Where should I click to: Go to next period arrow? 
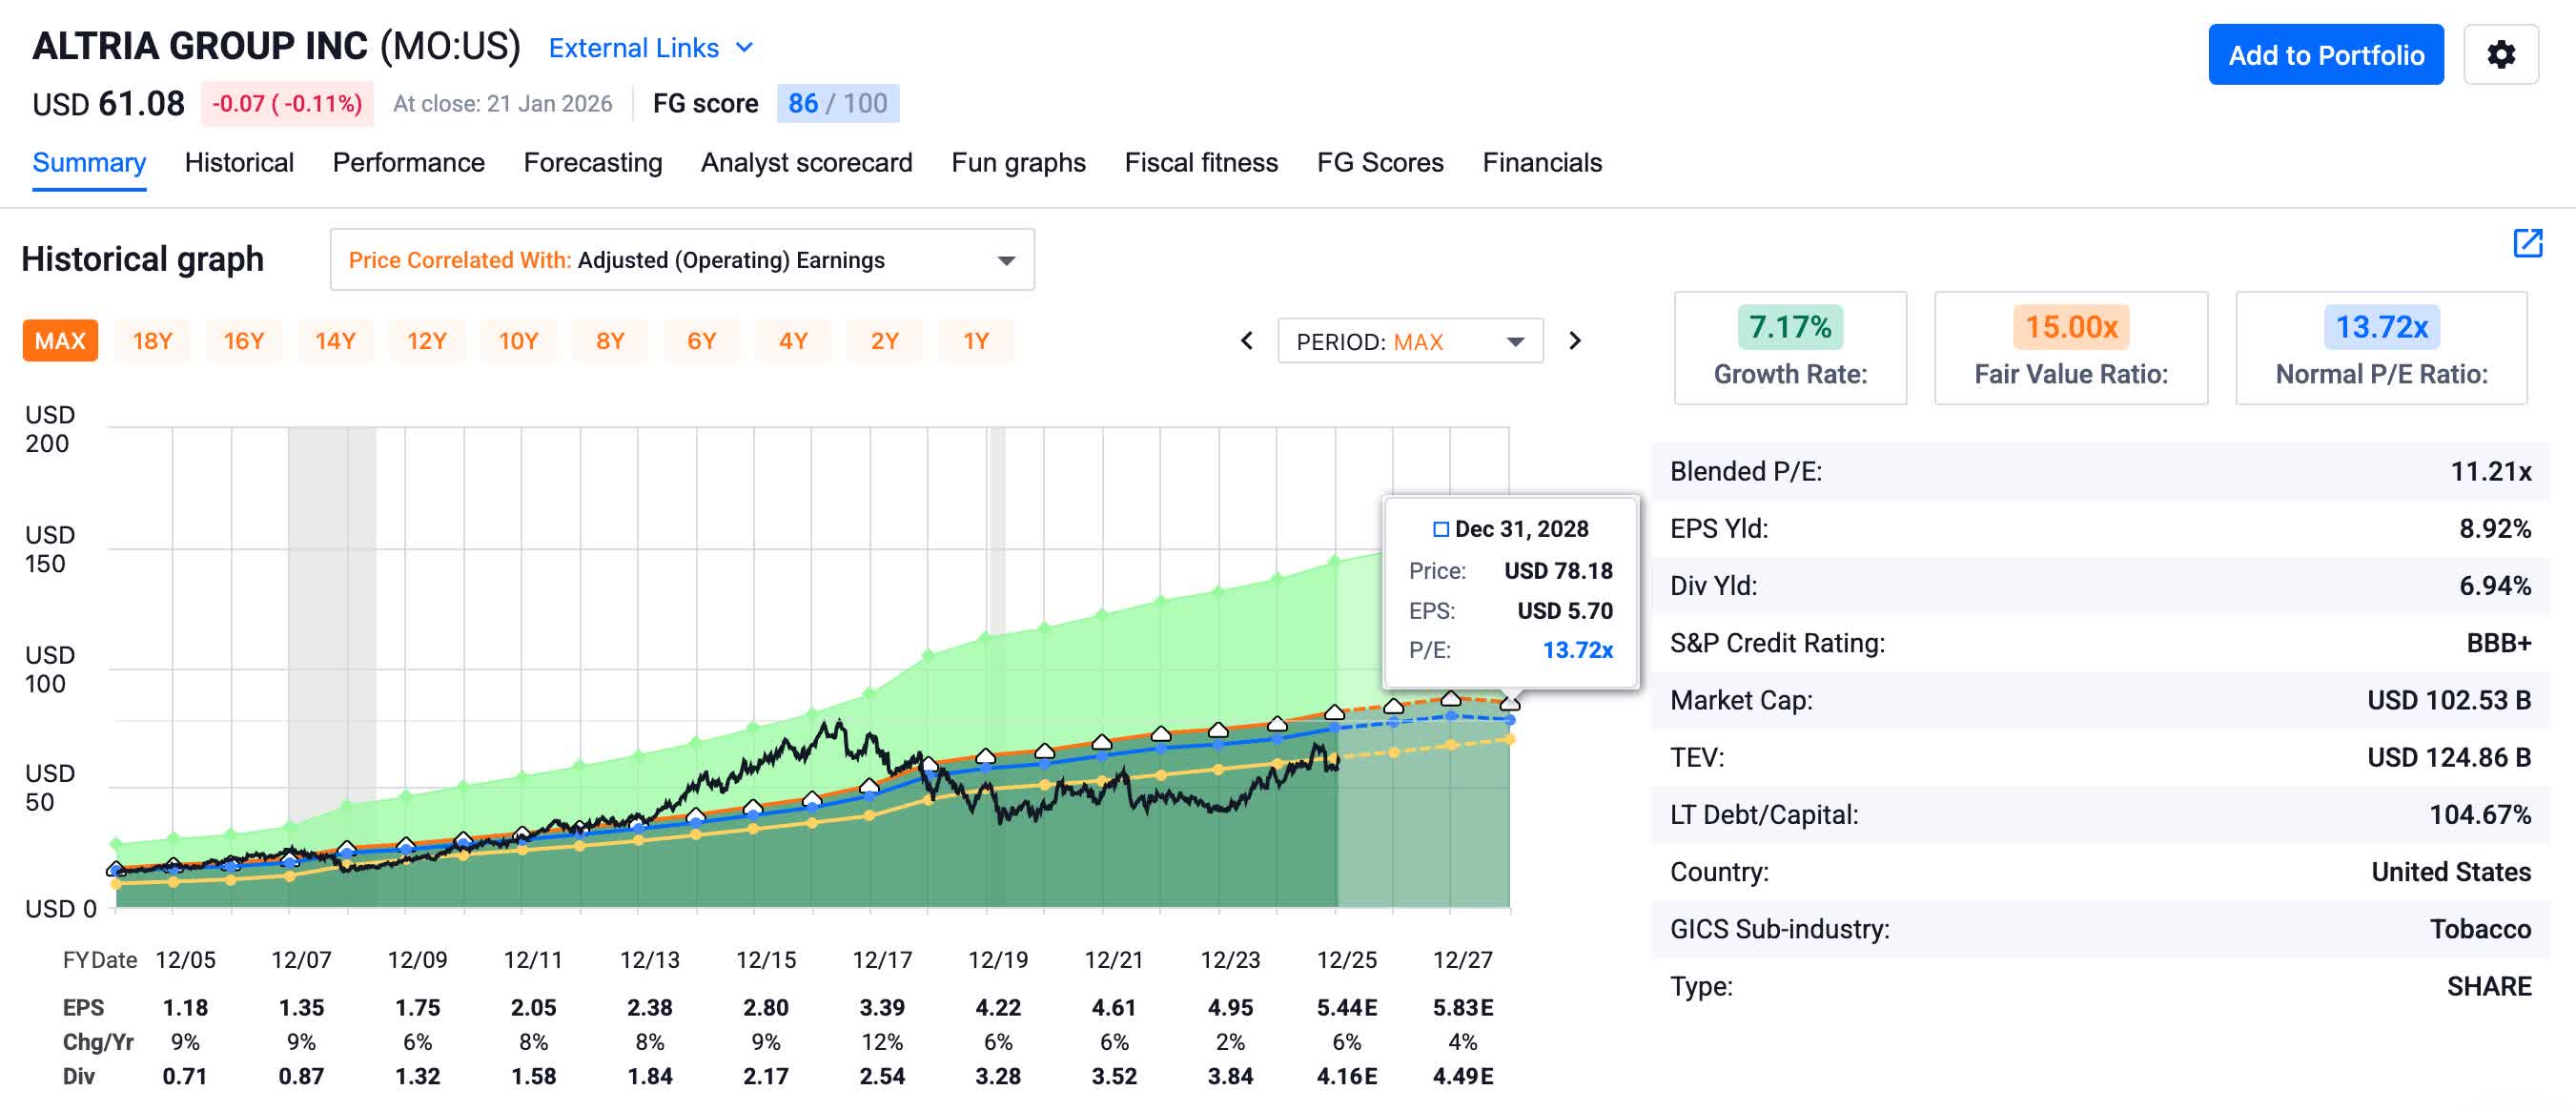tap(1574, 341)
